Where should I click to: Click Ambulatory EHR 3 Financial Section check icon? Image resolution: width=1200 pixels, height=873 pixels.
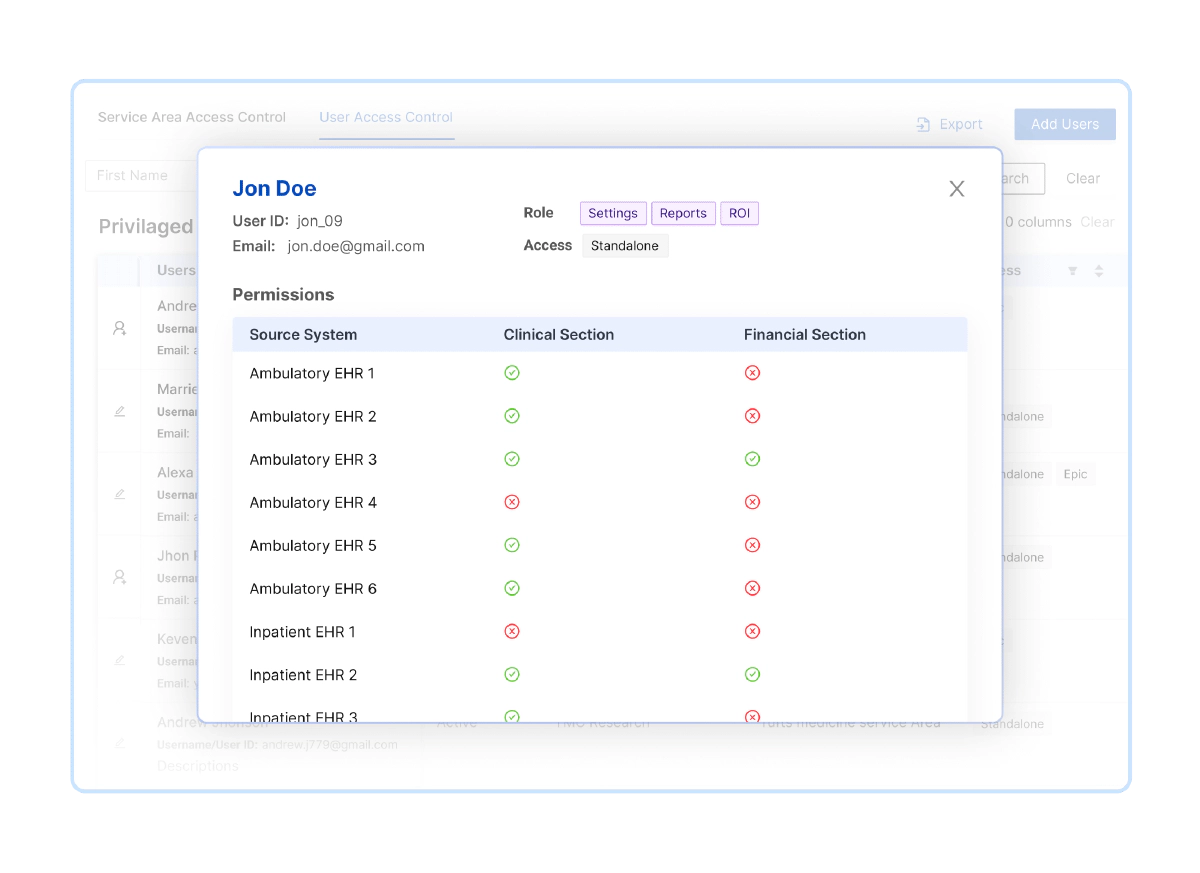pos(753,459)
